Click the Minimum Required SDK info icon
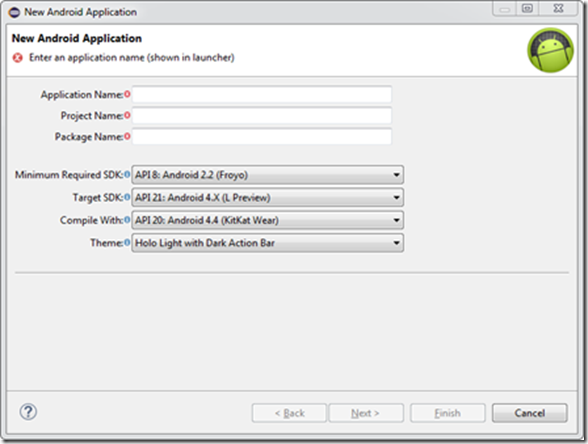 point(127,174)
